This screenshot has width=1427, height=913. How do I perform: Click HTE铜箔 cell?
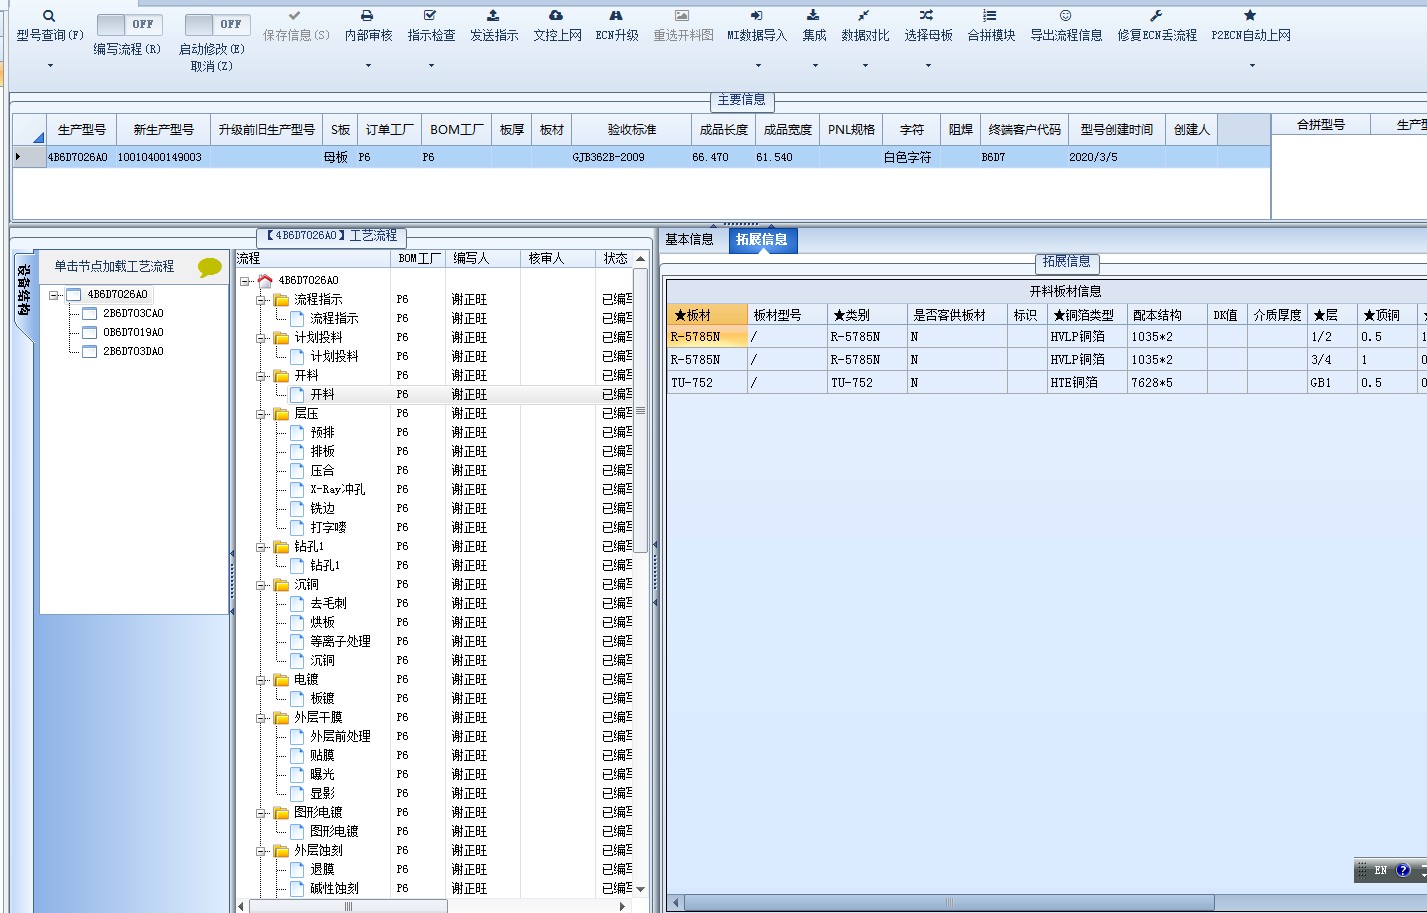1086,383
